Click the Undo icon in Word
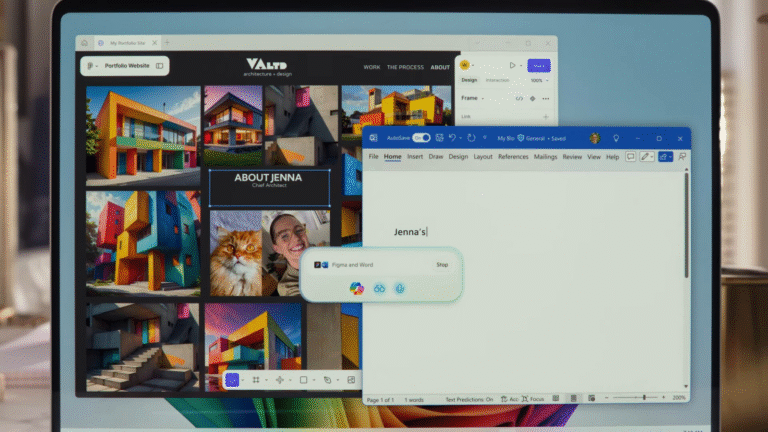 452,138
